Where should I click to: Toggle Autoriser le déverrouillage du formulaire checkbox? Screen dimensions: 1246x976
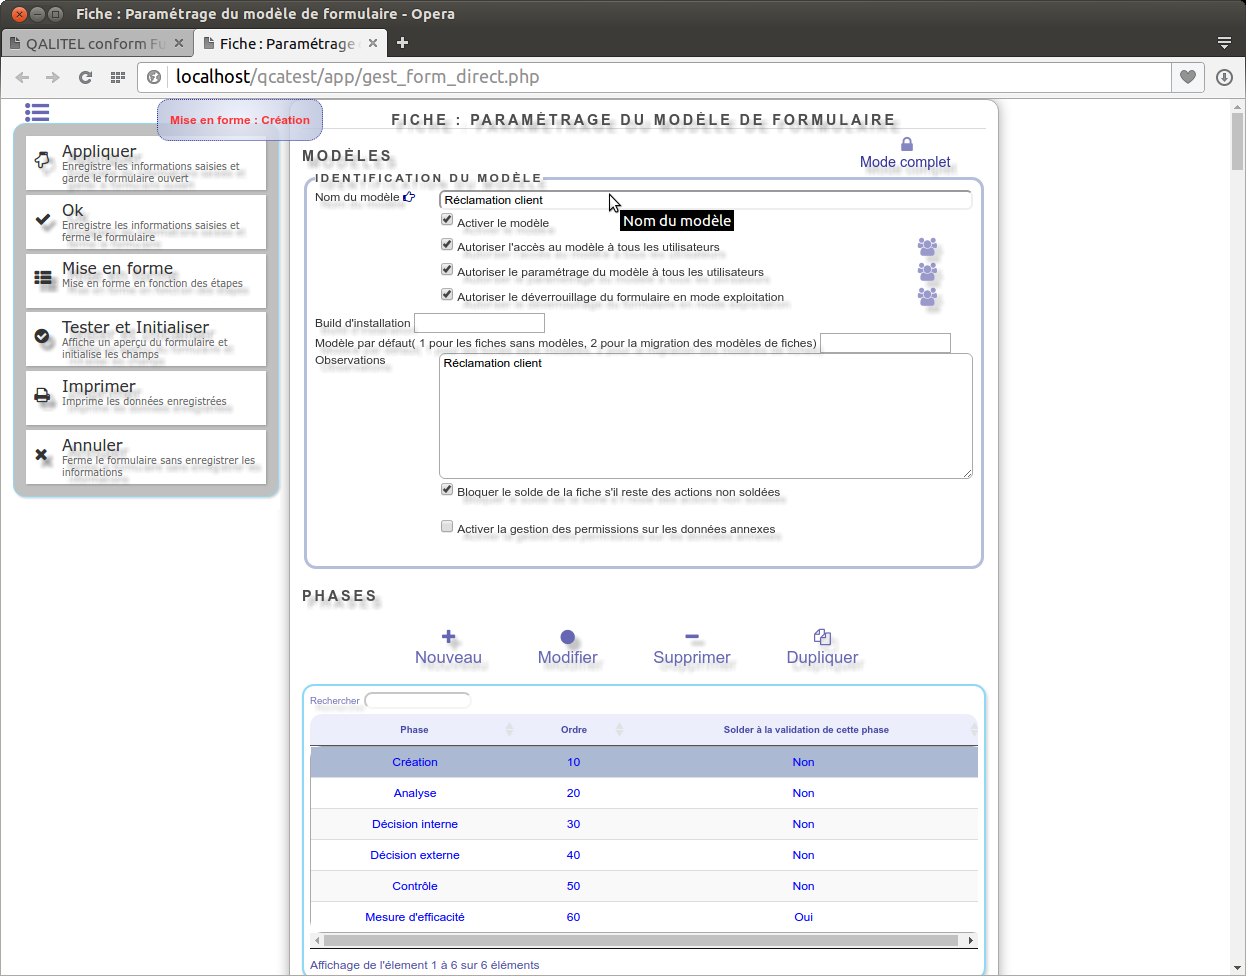click(x=447, y=295)
